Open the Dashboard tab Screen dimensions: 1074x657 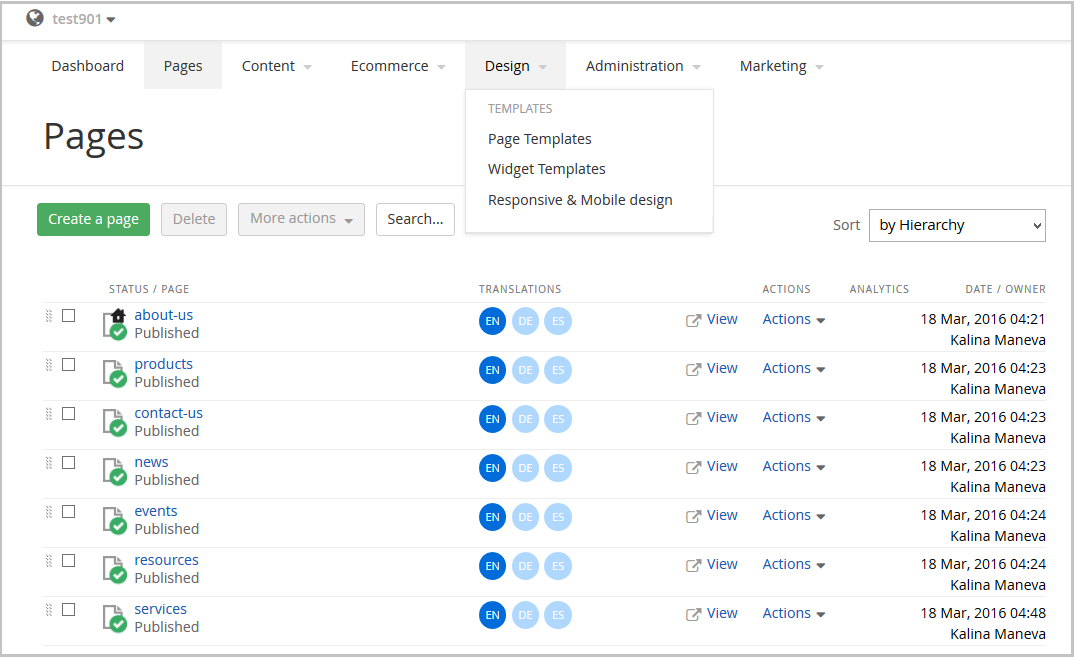click(x=88, y=66)
